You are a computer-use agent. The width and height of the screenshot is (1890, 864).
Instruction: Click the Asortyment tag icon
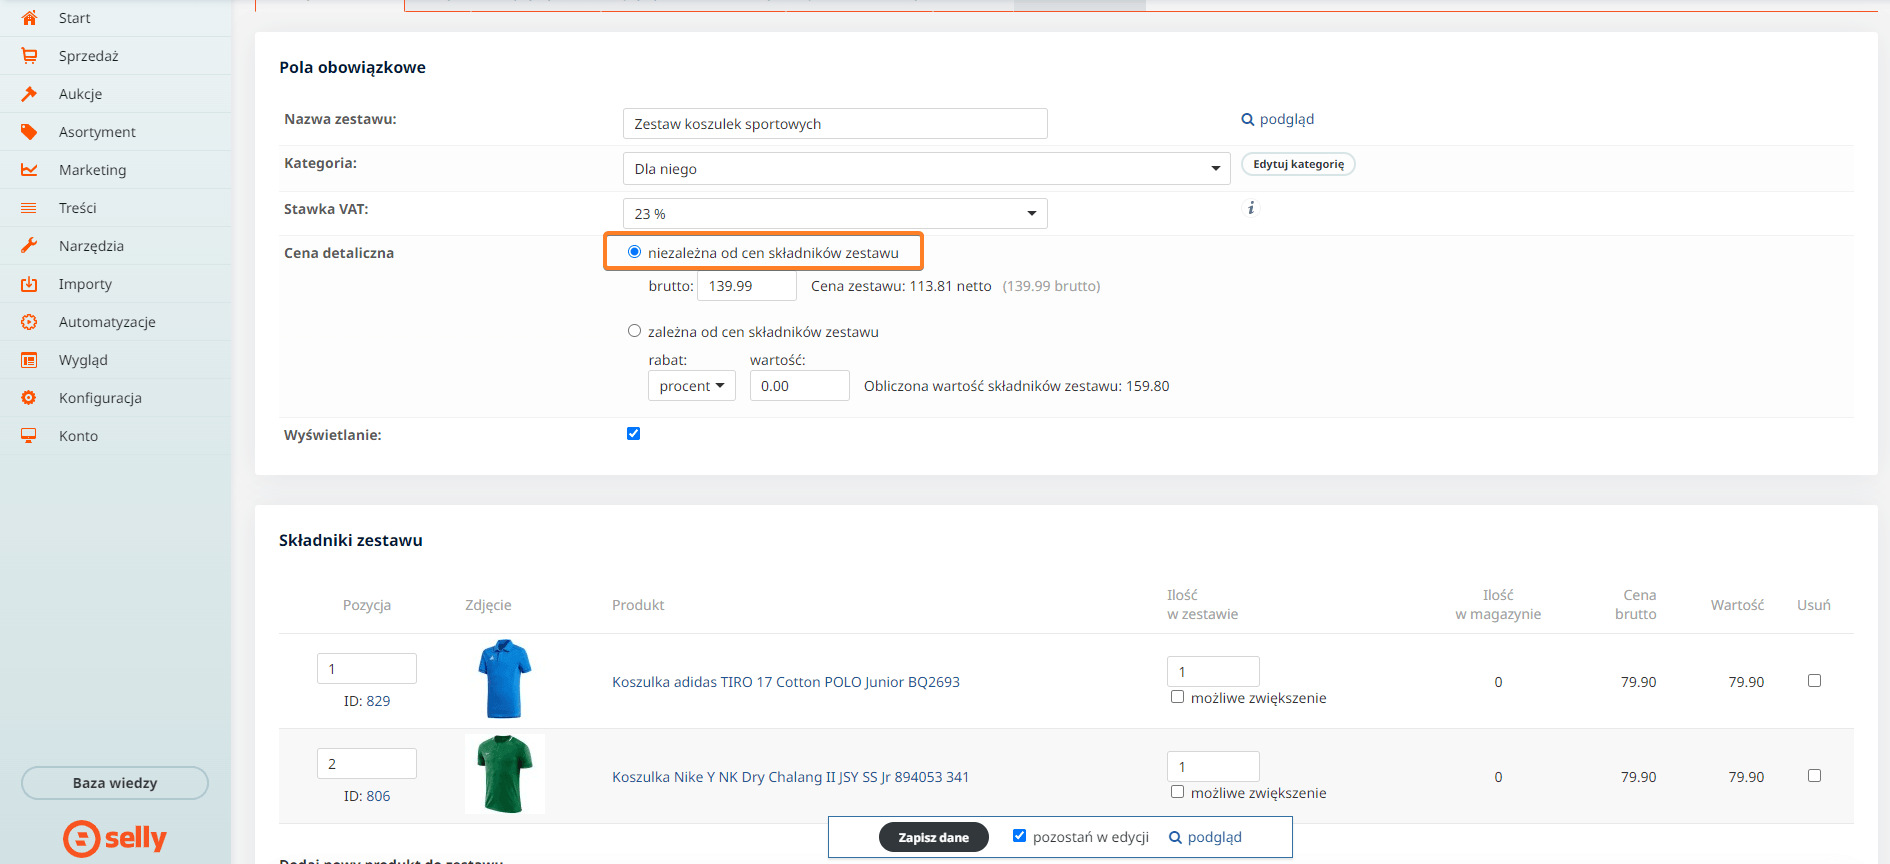pyautogui.click(x=29, y=132)
